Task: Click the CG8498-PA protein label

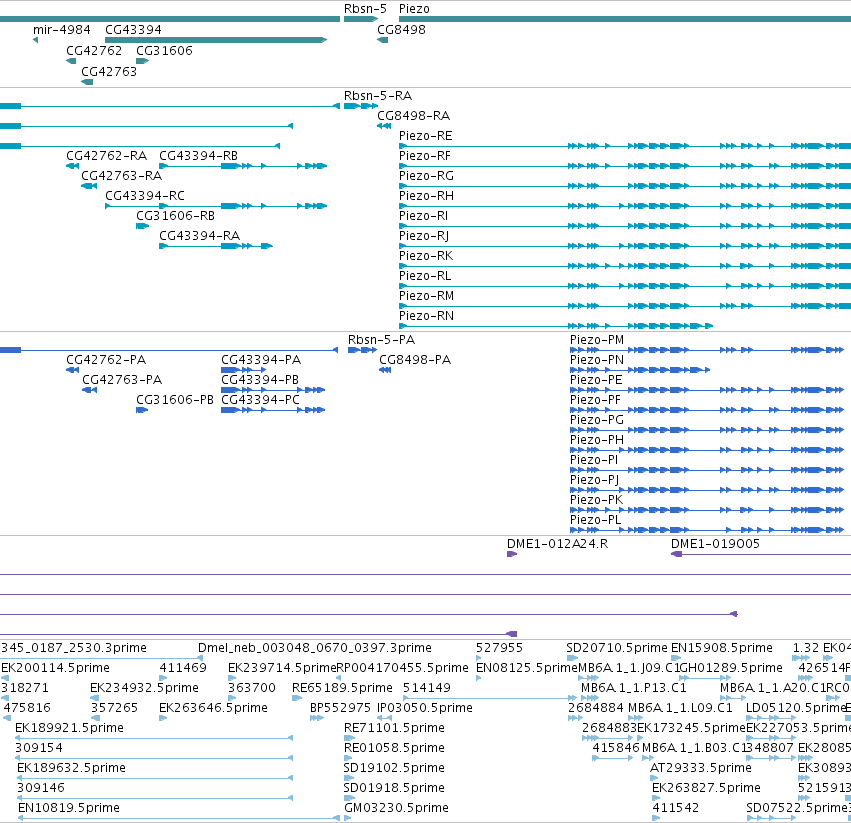Action: (x=415, y=360)
